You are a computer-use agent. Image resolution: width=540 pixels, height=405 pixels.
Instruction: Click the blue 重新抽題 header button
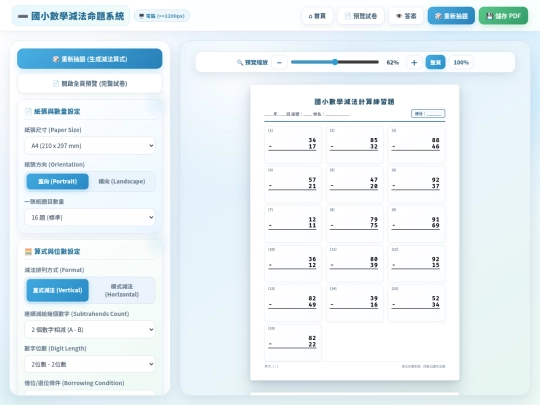click(451, 16)
